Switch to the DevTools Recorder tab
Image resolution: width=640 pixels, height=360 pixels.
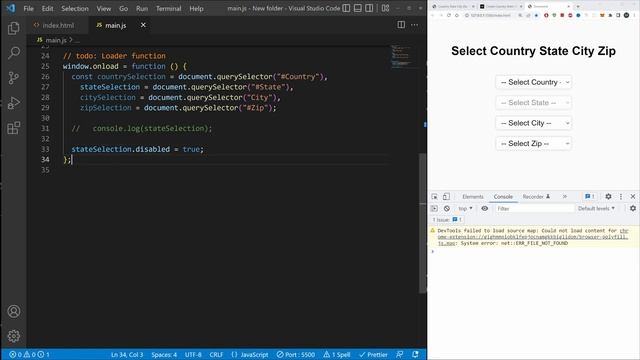536,197
